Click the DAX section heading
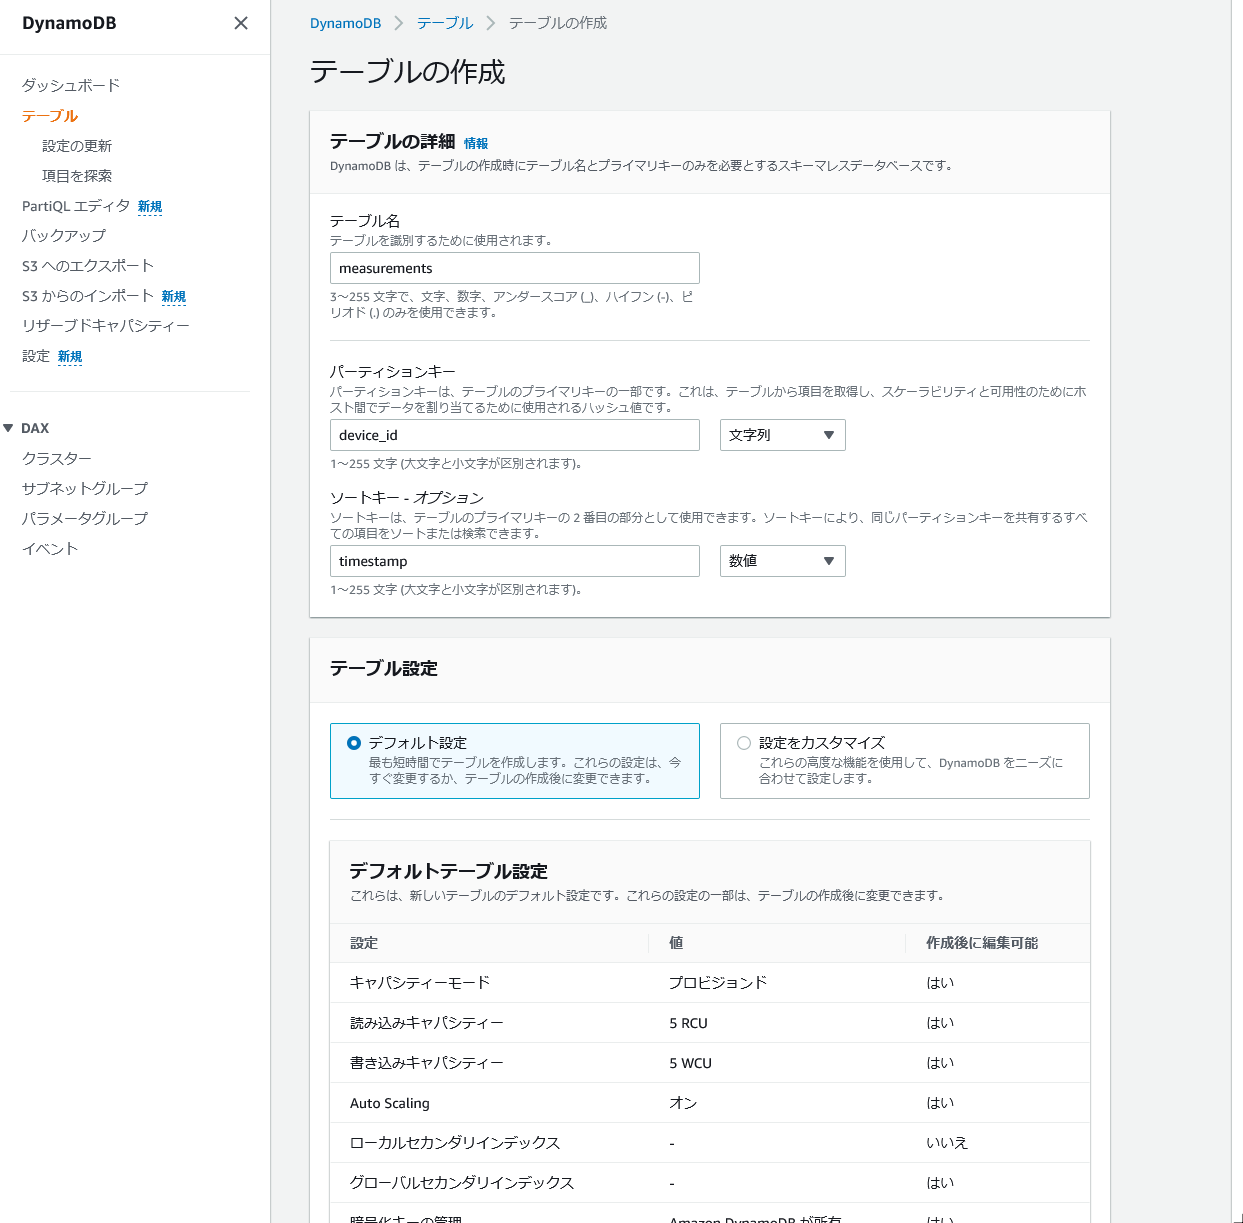1243x1223 pixels. point(35,428)
